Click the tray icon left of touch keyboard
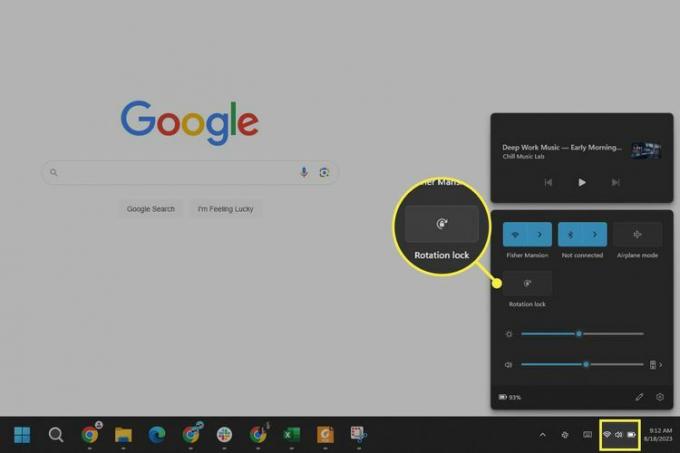 (565, 434)
